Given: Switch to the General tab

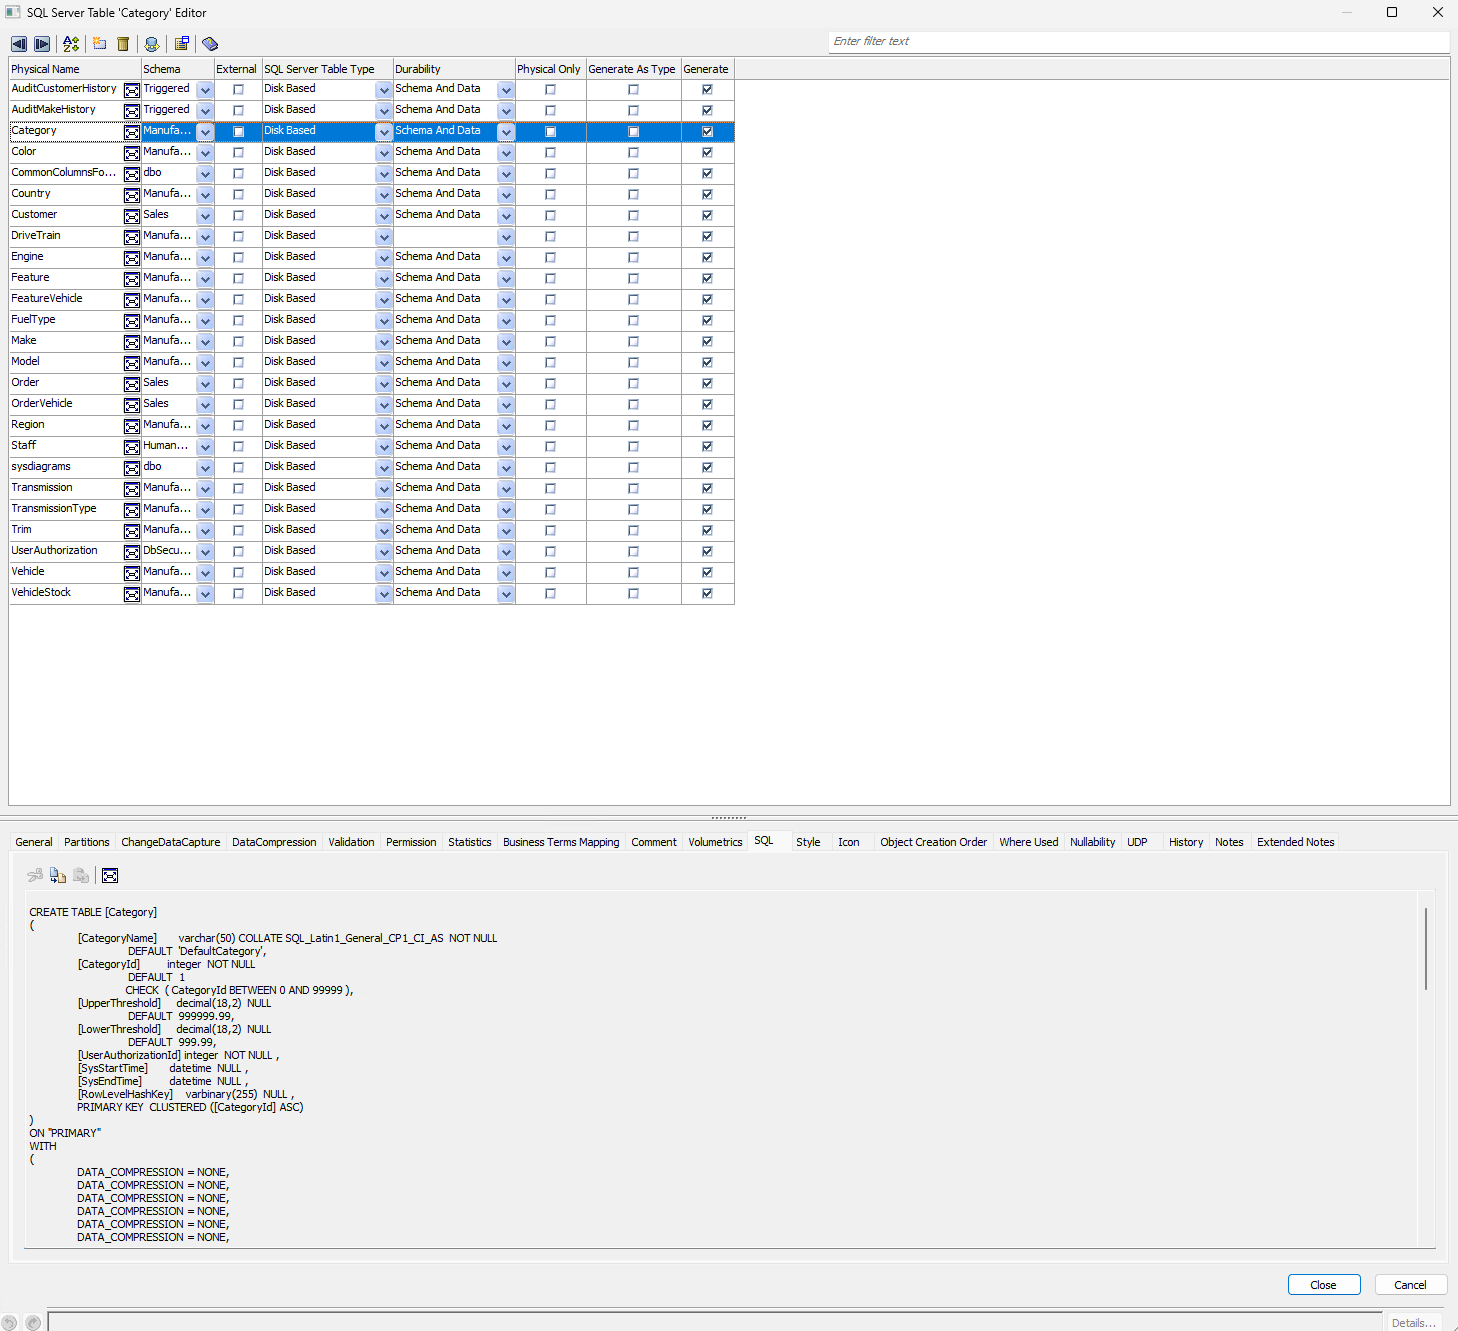Looking at the screenshot, I should click(34, 842).
